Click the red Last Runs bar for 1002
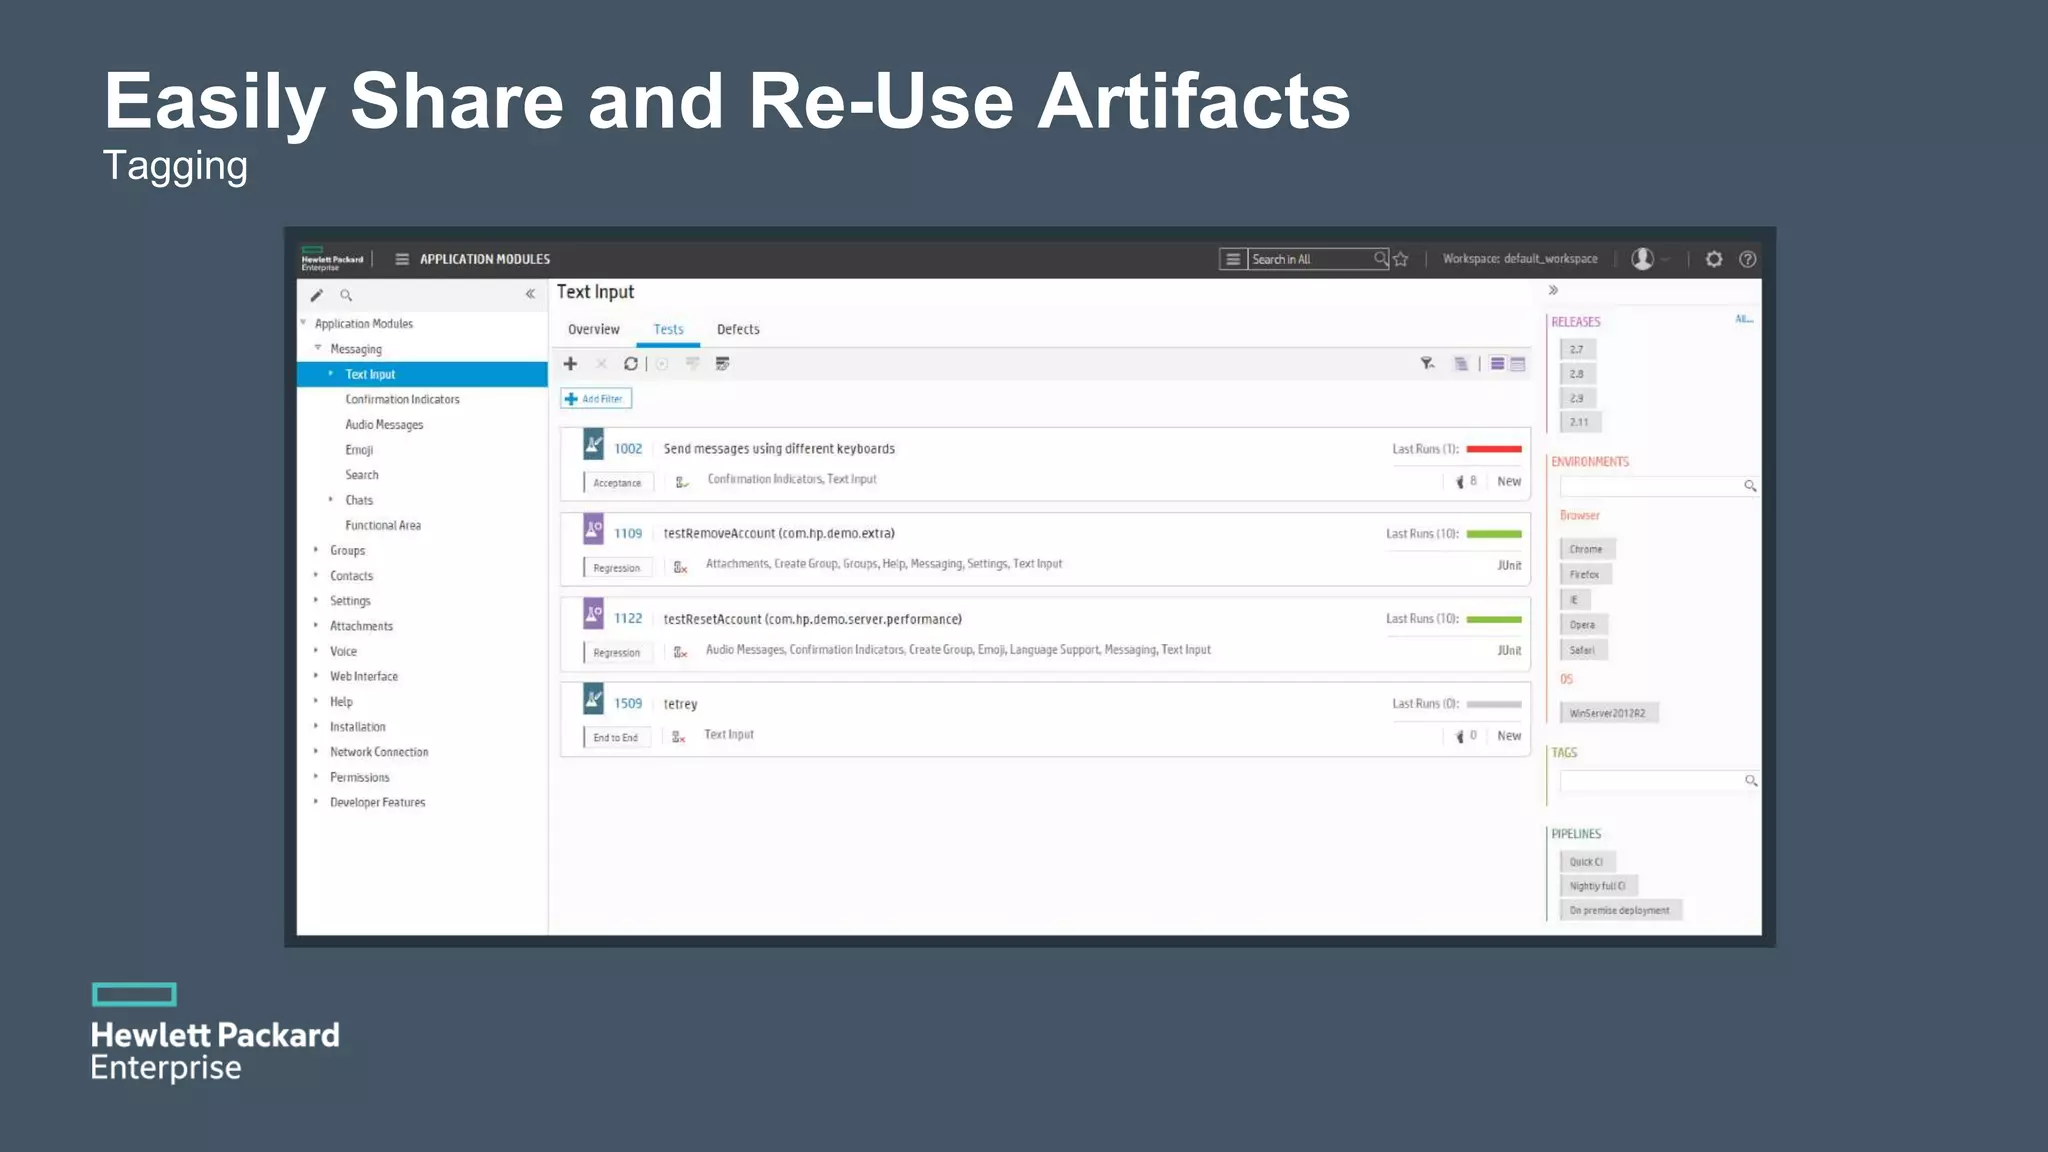The height and width of the screenshot is (1152, 2048). 1494,449
